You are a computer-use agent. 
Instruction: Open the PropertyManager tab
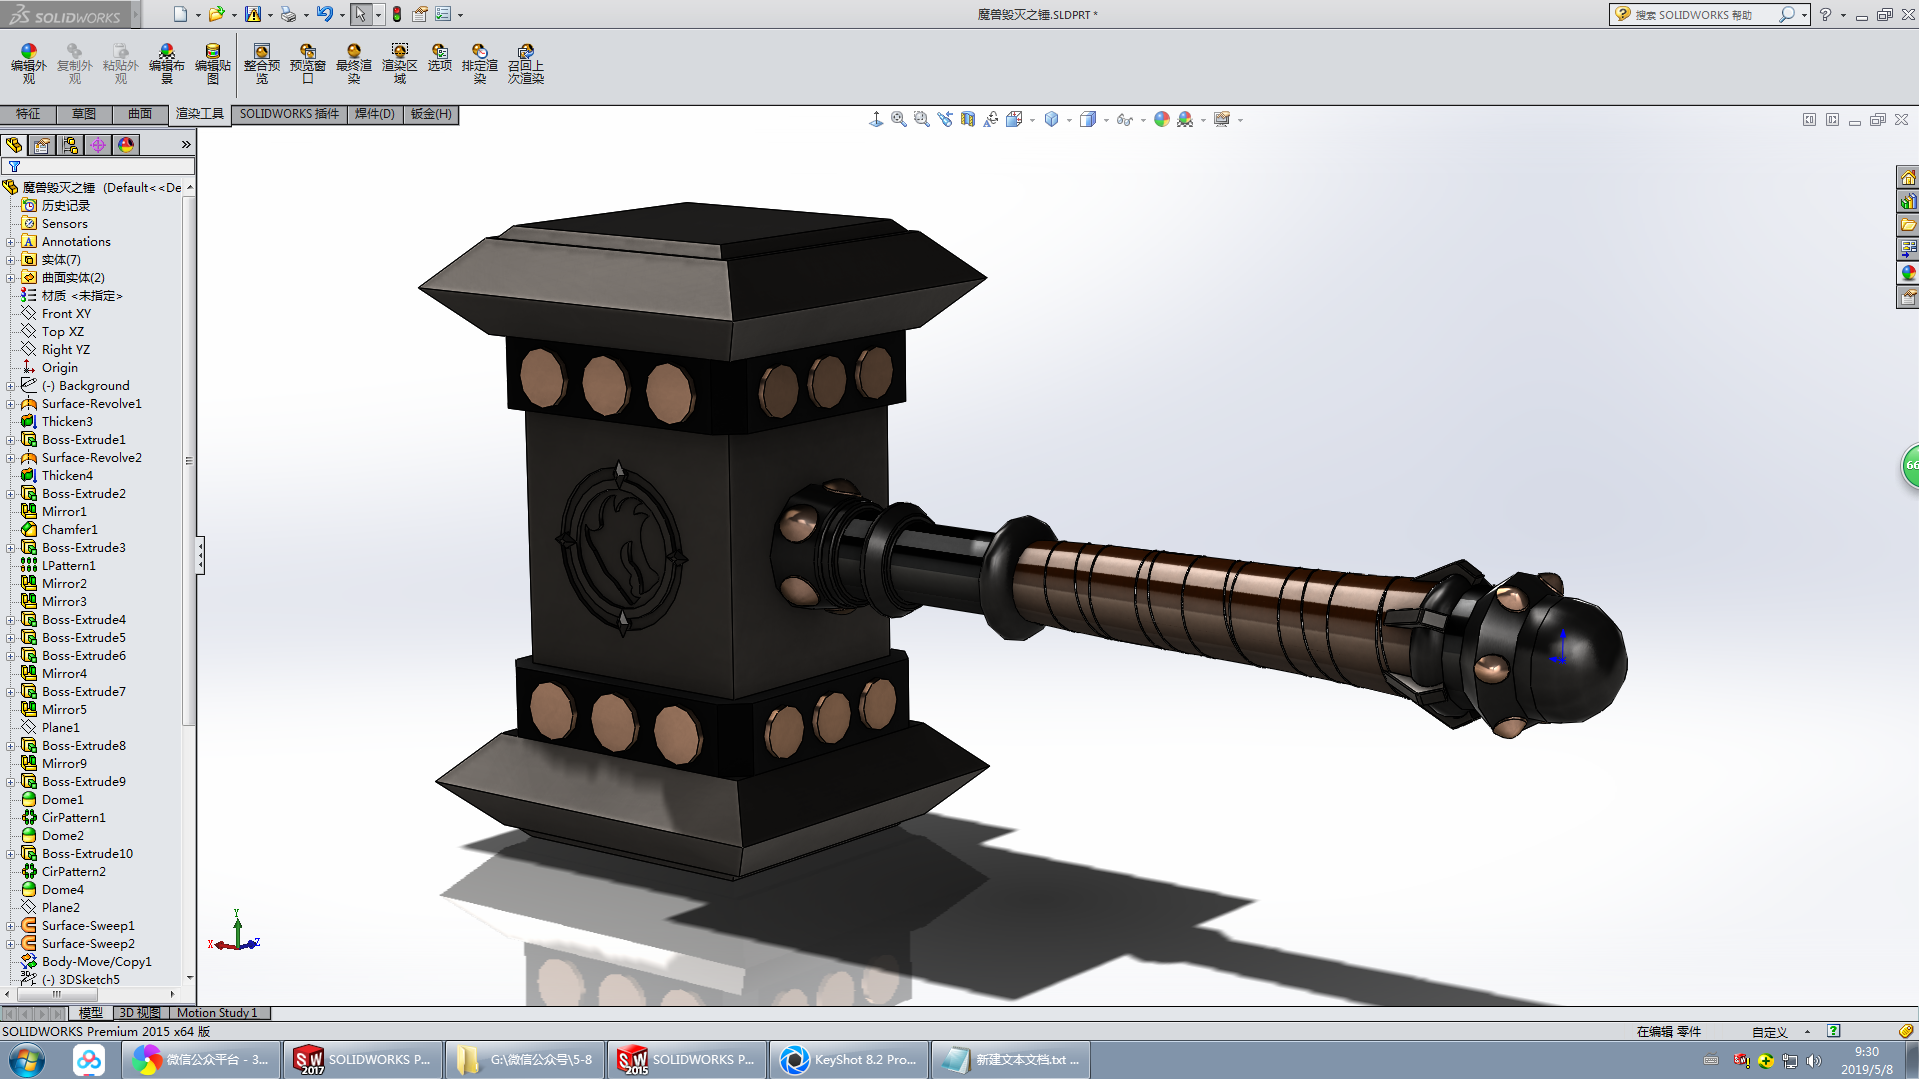click(42, 145)
